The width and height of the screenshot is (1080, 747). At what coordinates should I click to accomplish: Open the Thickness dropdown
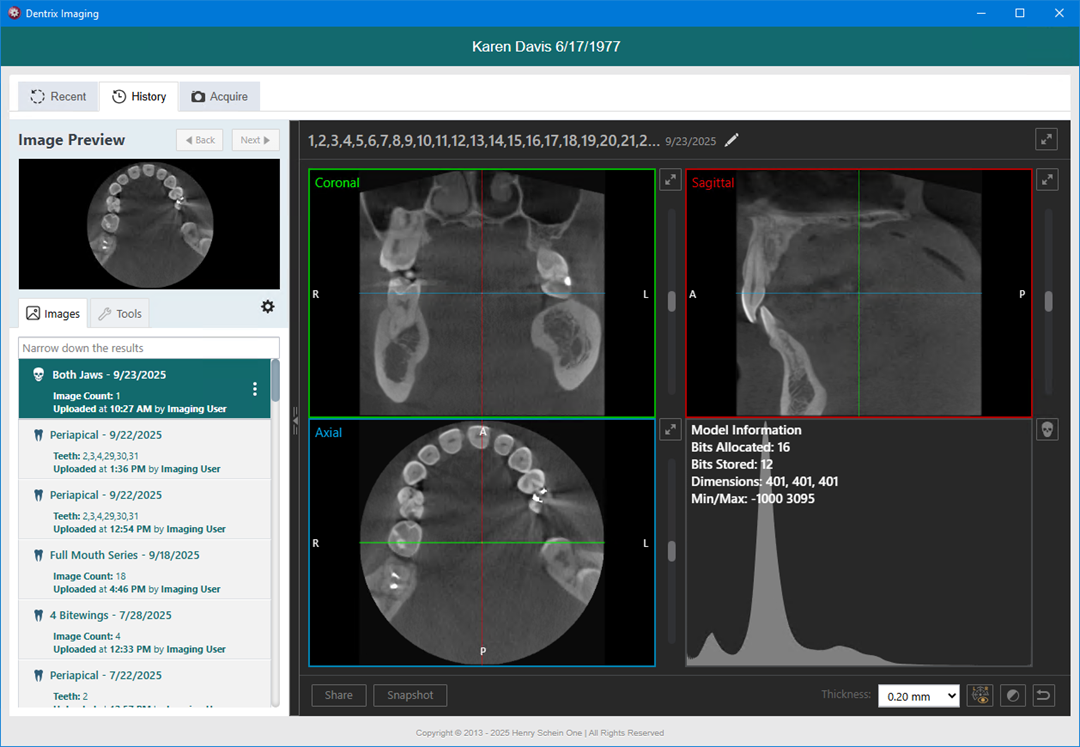pyautogui.click(x=918, y=695)
